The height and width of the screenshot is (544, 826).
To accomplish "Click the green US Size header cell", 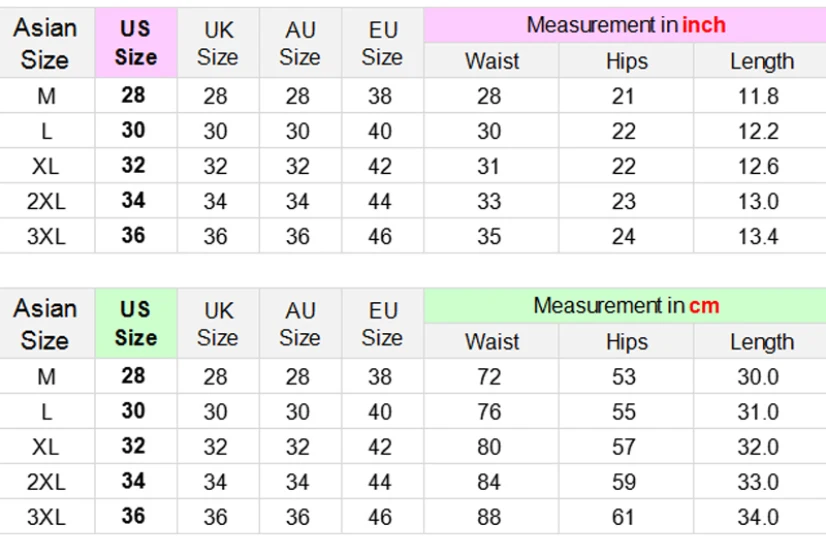I will click(x=135, y=324).
